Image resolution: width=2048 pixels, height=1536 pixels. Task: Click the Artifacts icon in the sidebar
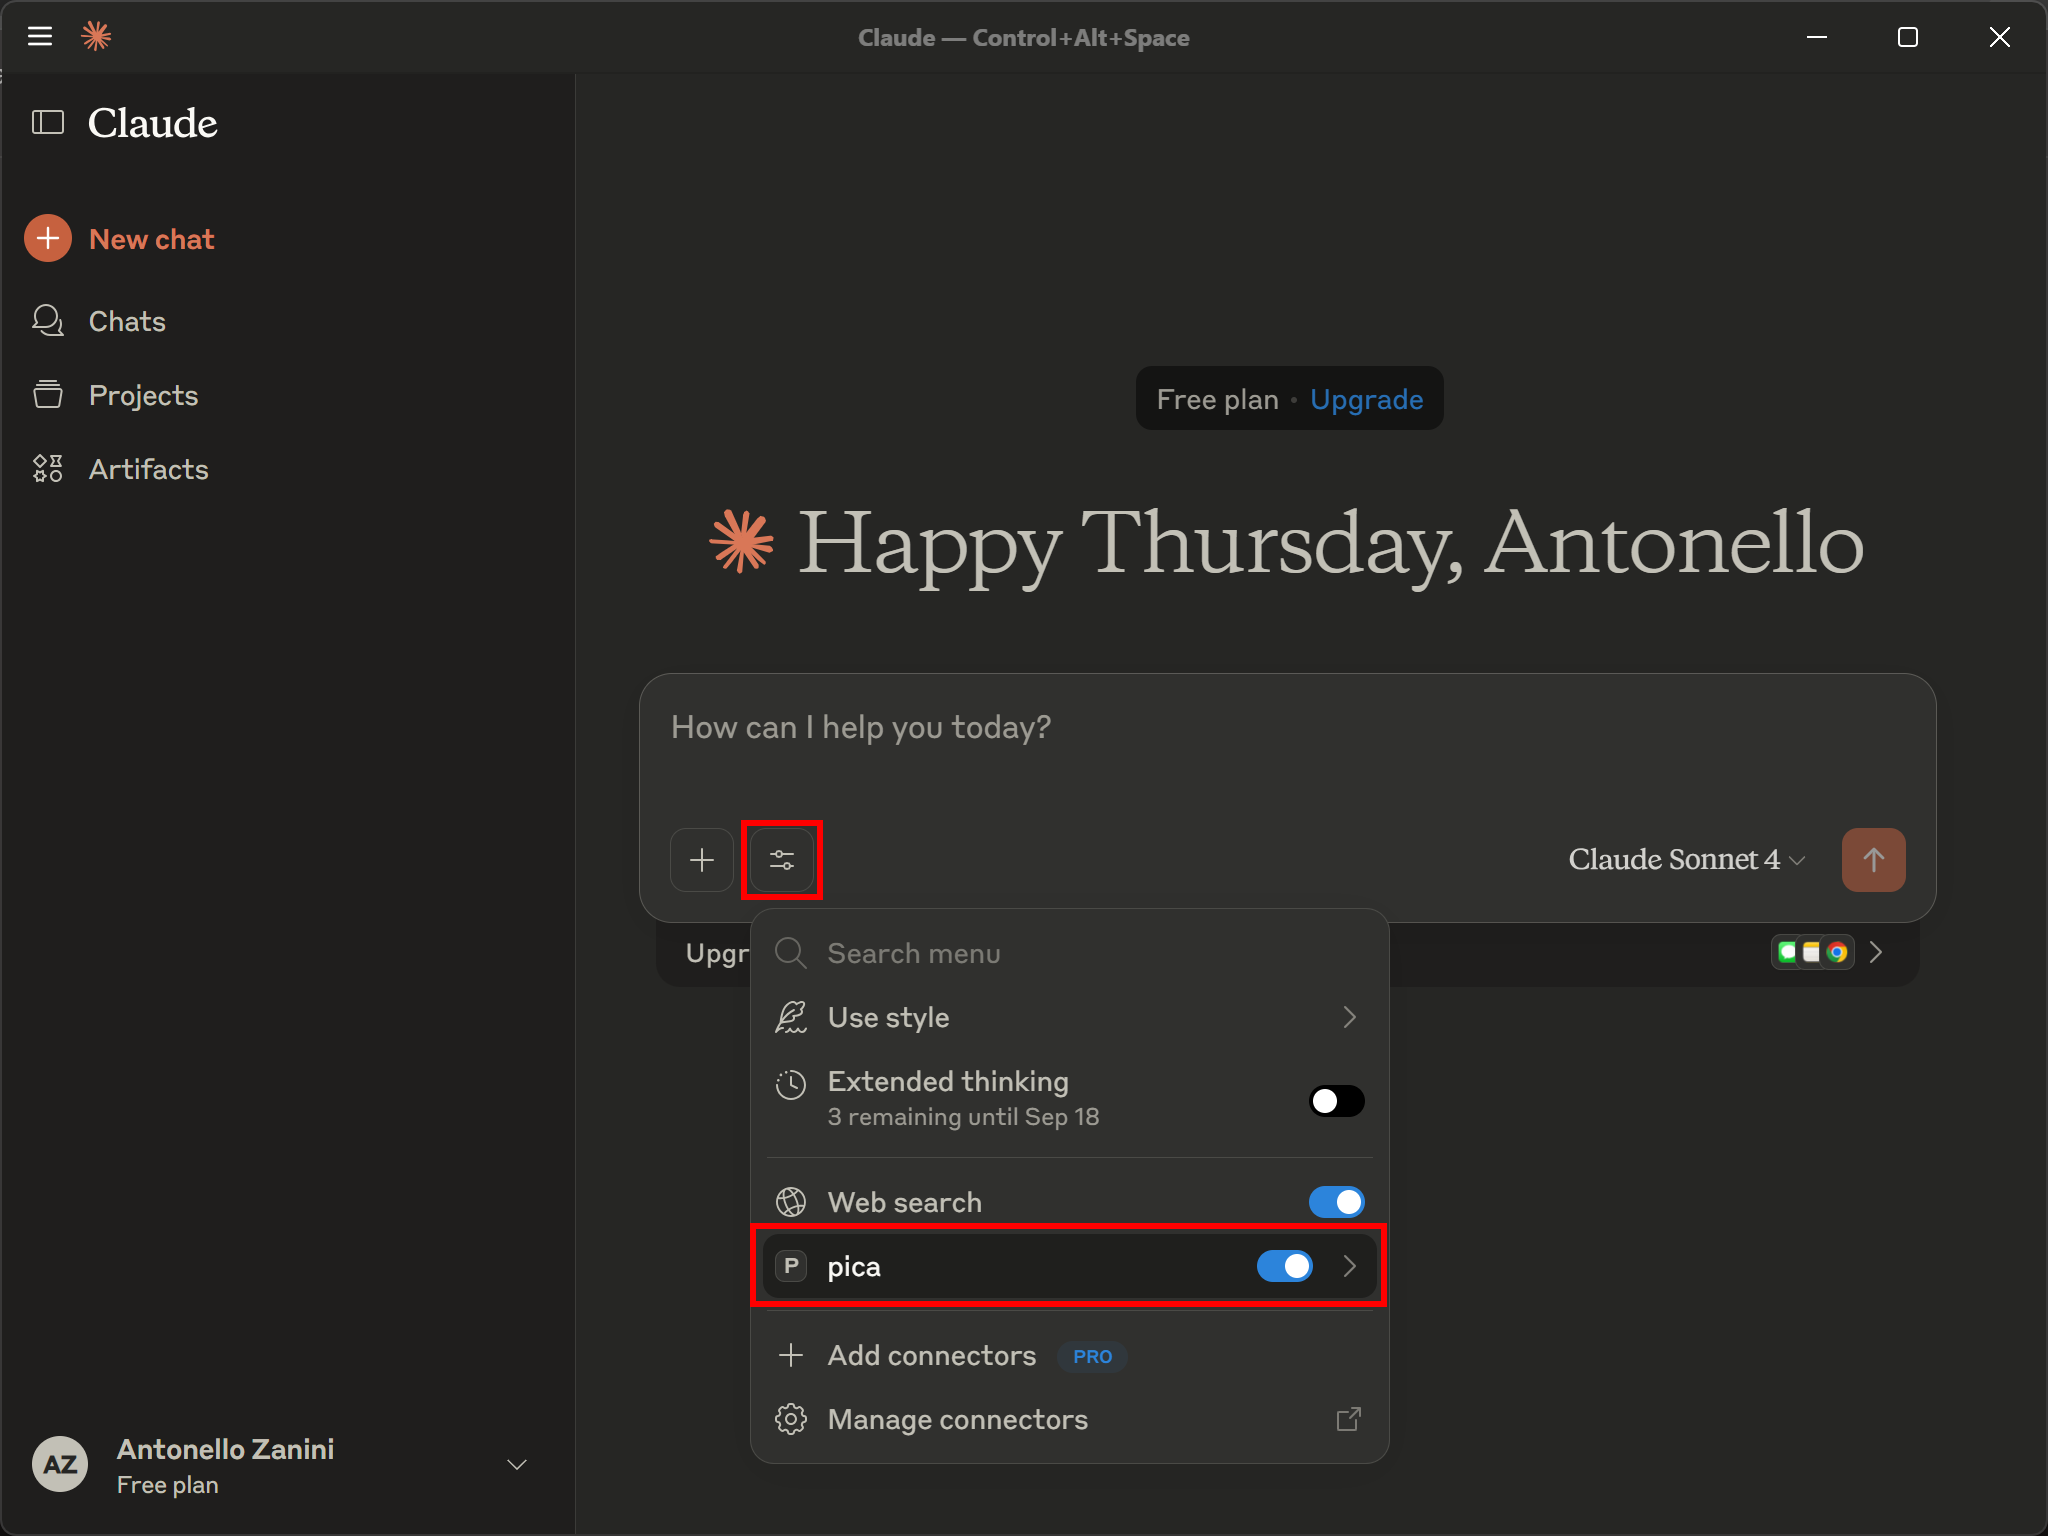[x=48, y=468]
